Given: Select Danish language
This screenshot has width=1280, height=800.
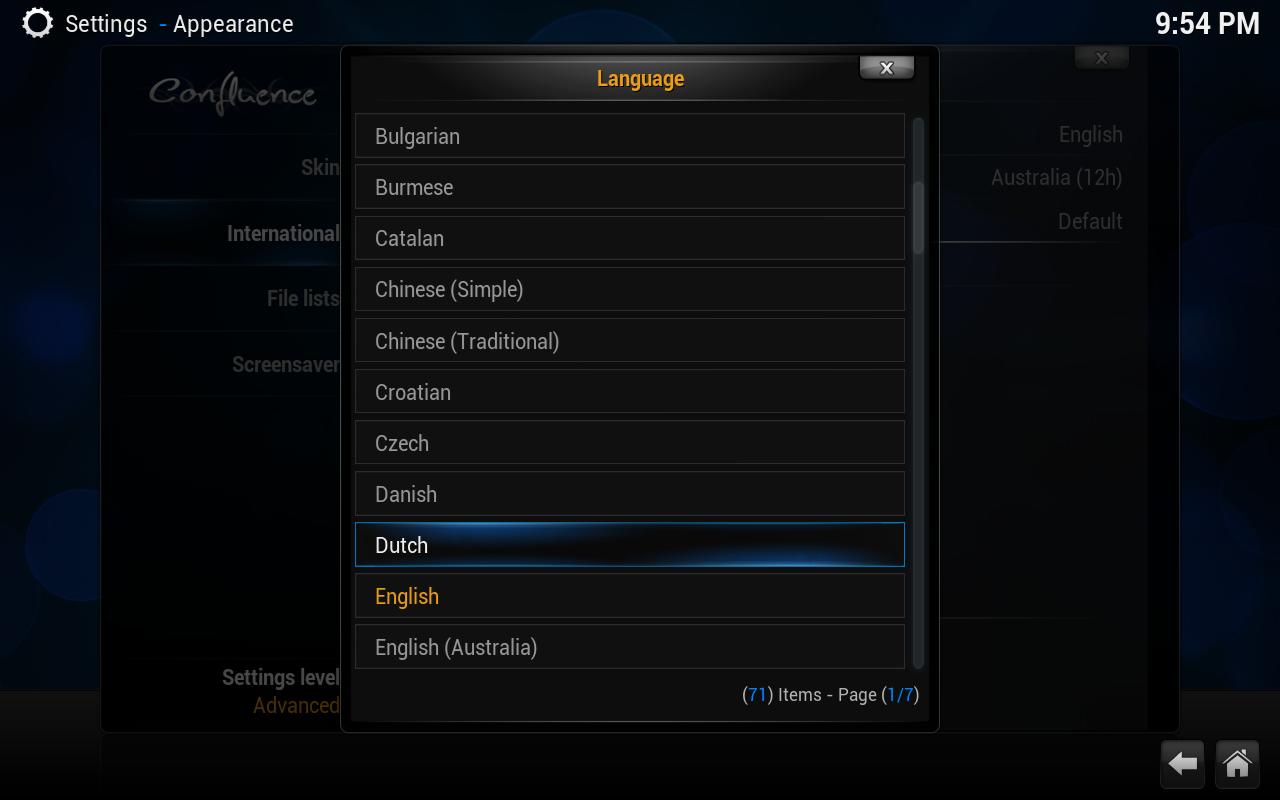Looking at the screenshot, I should pos(630,494).
